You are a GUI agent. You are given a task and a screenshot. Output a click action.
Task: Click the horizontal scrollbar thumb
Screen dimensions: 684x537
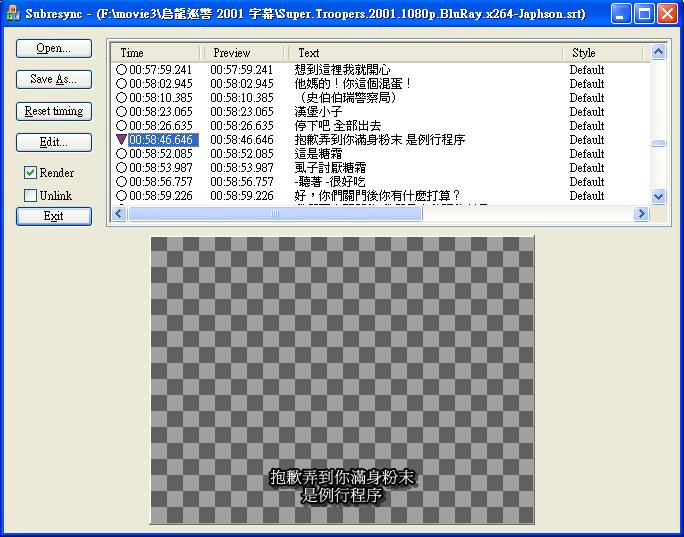(x=275, y=213)
